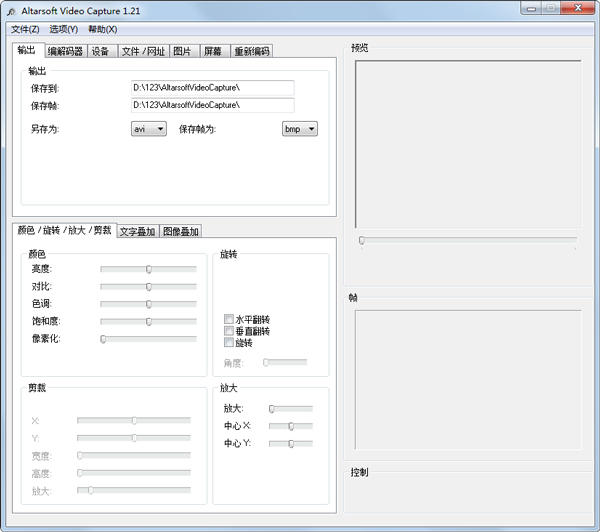Click the Altarsoft app icon in title bar
Viewport: 600px width, 532px height.
[11, 9]
